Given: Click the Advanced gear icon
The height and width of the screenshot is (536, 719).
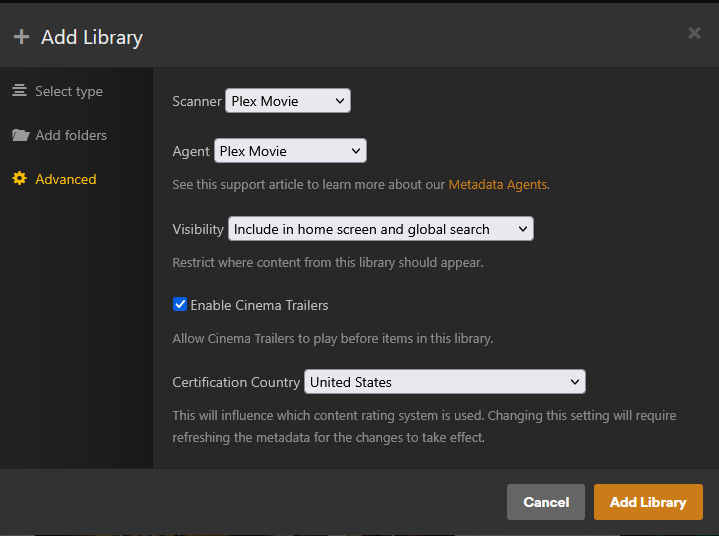Looking at the screenshot, I should tap(19, 178).
